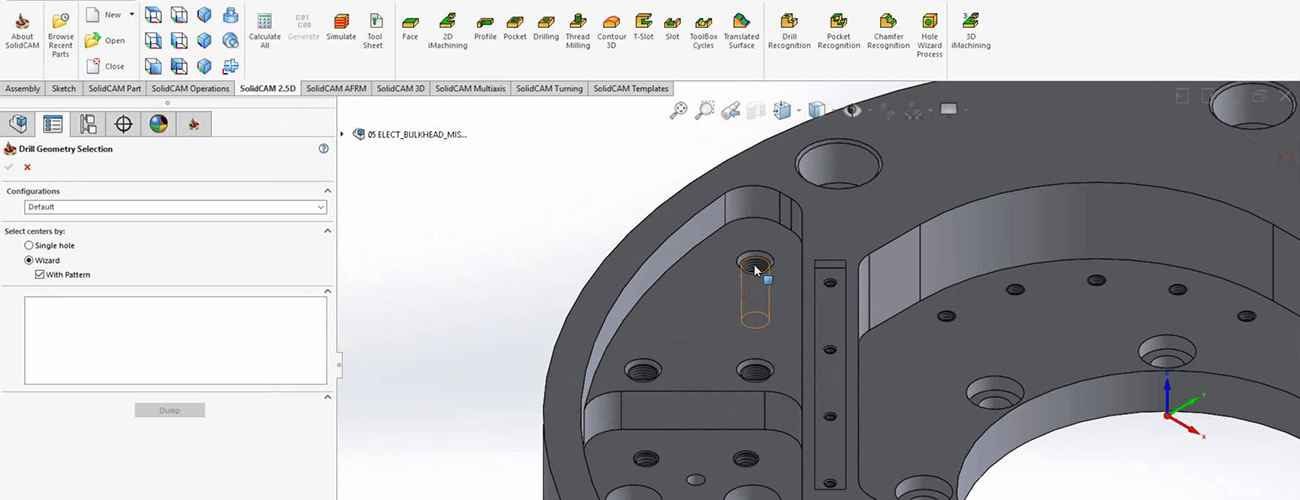Open Hole Wizard Process
1300x500 pixels.
(929, 35)
